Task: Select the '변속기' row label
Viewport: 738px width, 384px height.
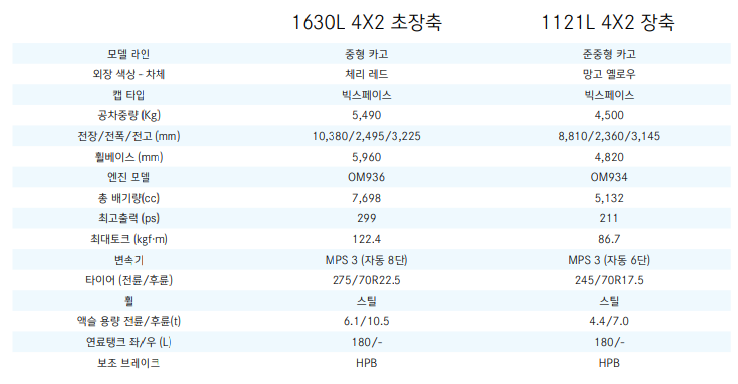Action: point(128,259)
